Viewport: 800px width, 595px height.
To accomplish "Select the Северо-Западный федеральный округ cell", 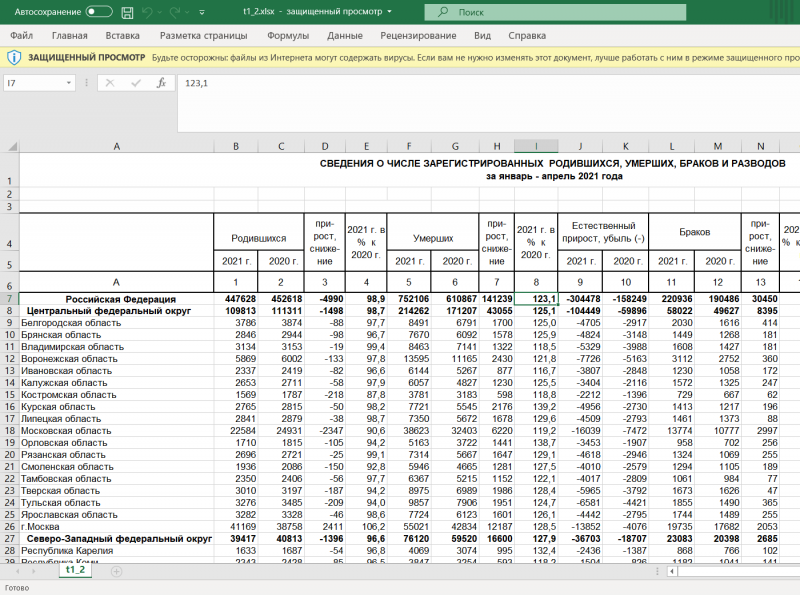I will point(116,538).
